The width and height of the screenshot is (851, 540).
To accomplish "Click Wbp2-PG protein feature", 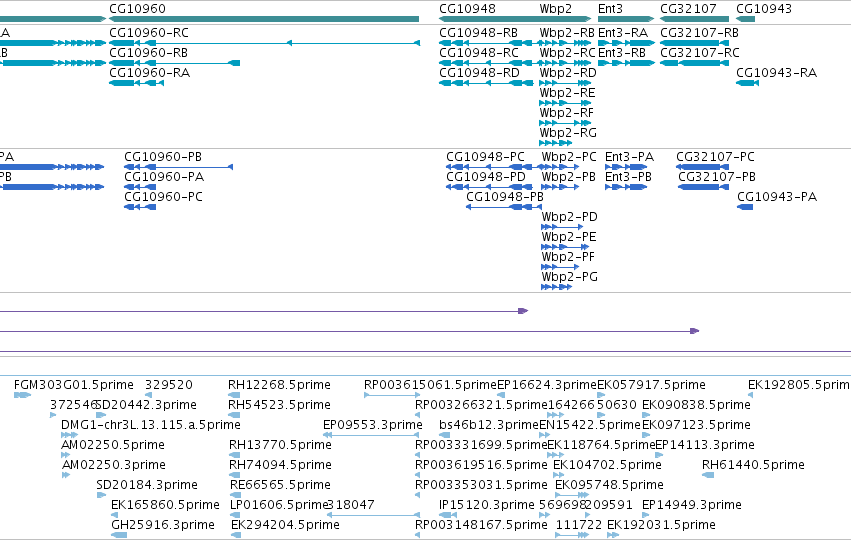I will click(556, 288).
